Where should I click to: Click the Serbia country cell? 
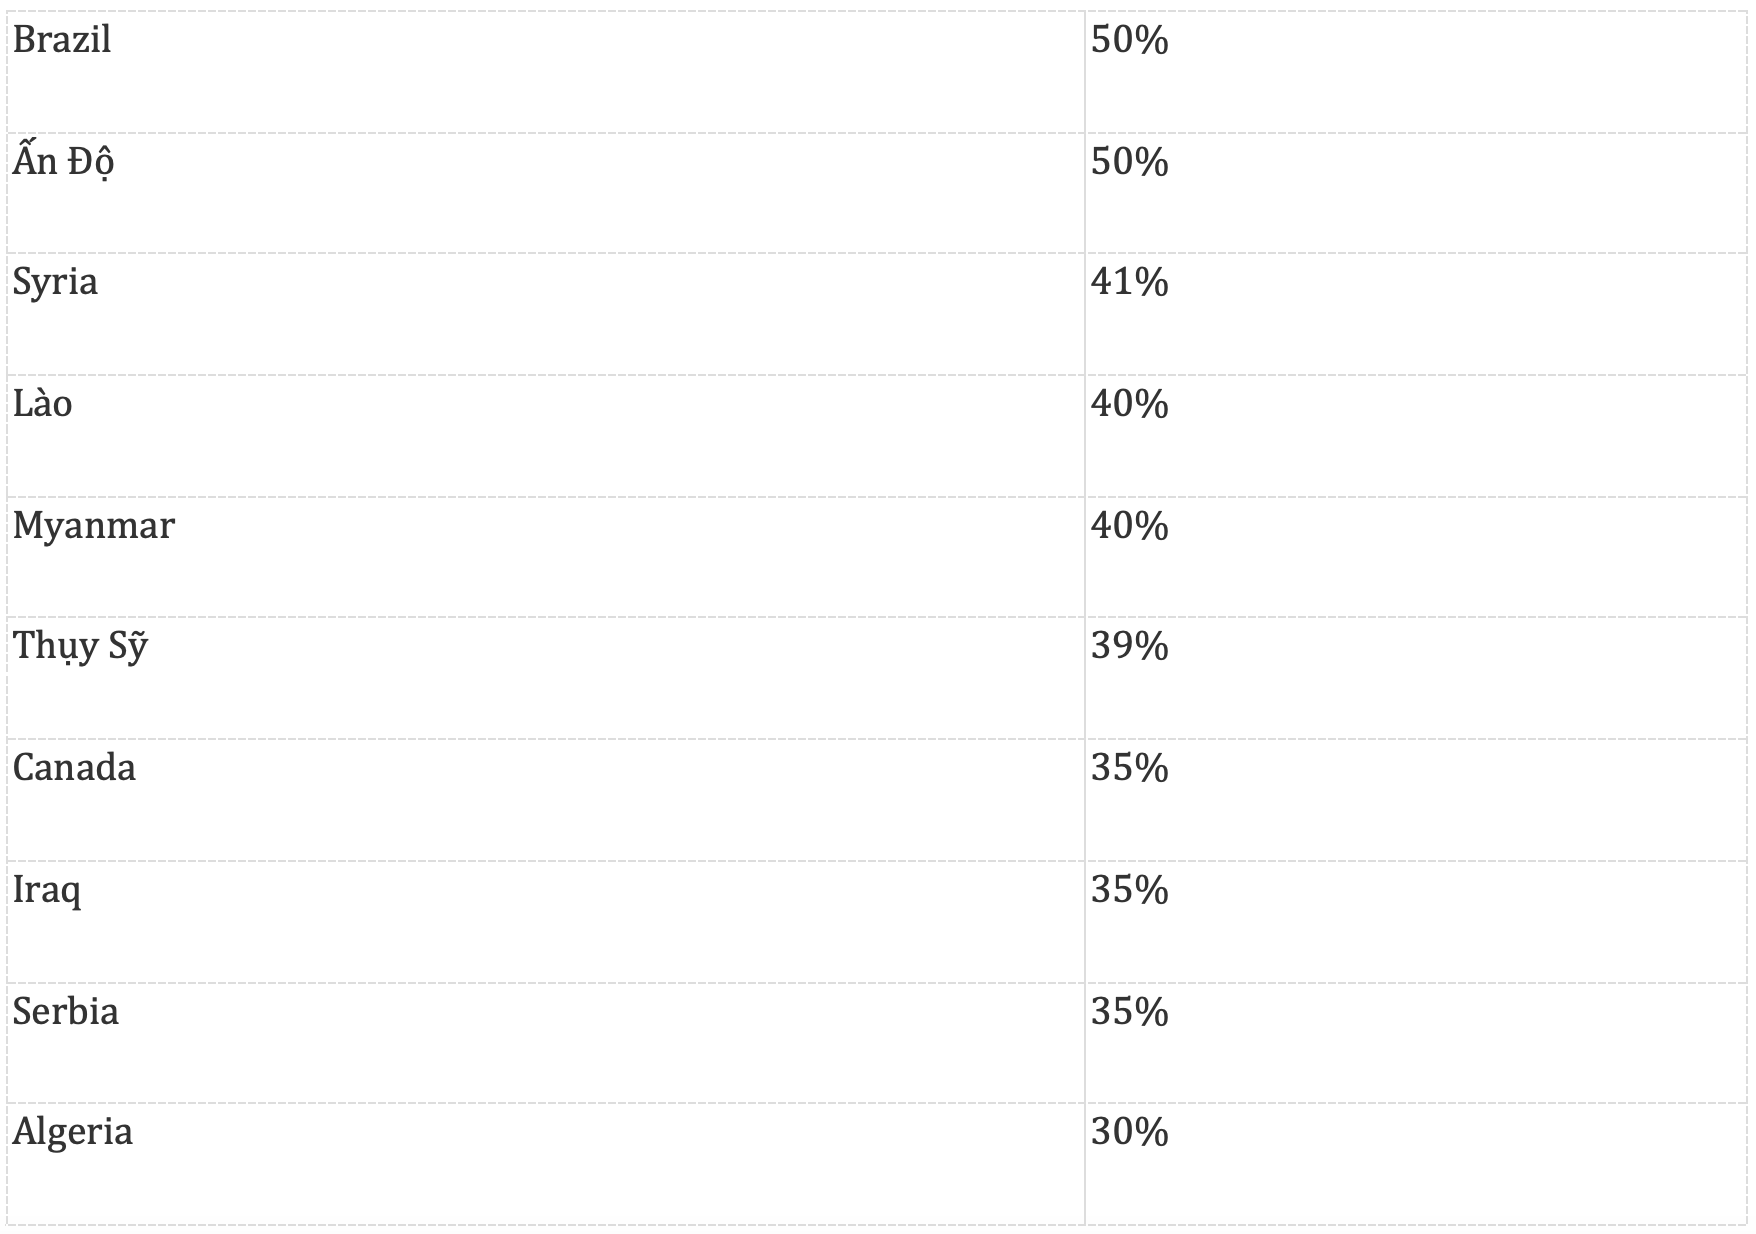(x=66, y=1012)
